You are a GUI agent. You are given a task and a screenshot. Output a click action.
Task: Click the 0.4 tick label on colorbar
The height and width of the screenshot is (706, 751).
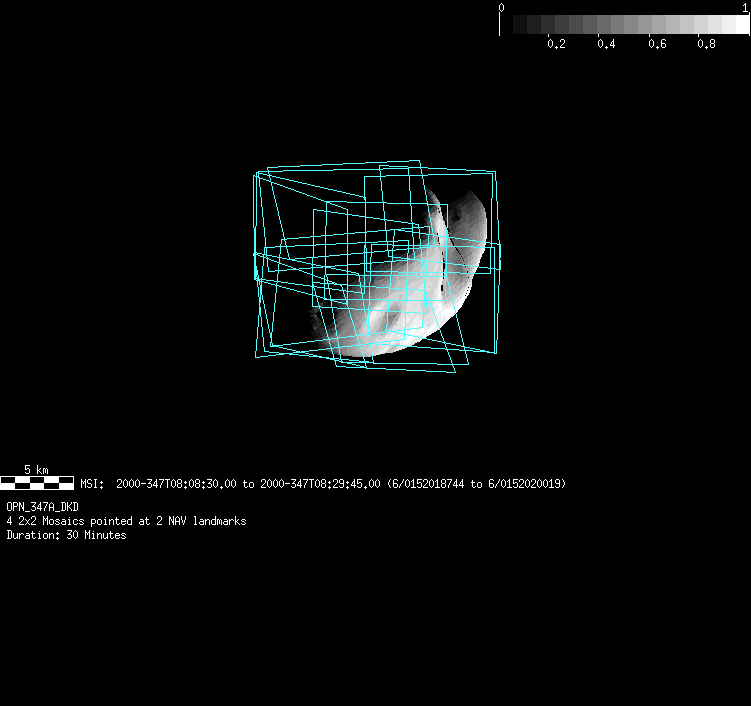pyautogui.click(x=606, y=45)
